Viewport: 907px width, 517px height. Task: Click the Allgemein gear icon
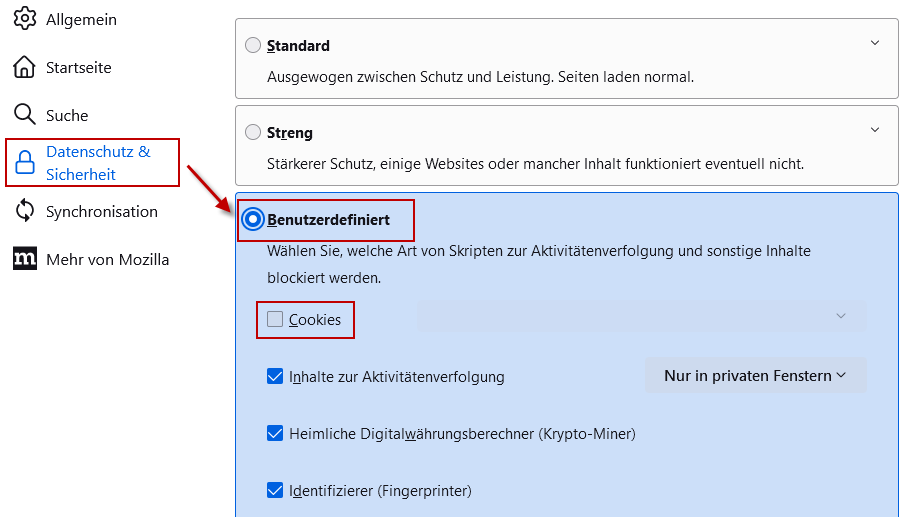tap(24, 19)
